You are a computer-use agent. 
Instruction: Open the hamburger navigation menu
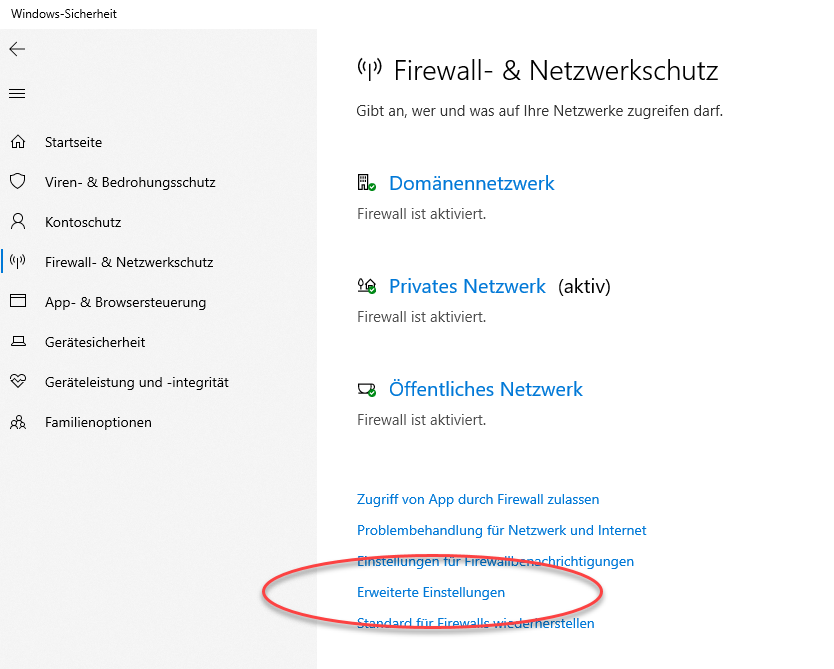click(17, 94)
